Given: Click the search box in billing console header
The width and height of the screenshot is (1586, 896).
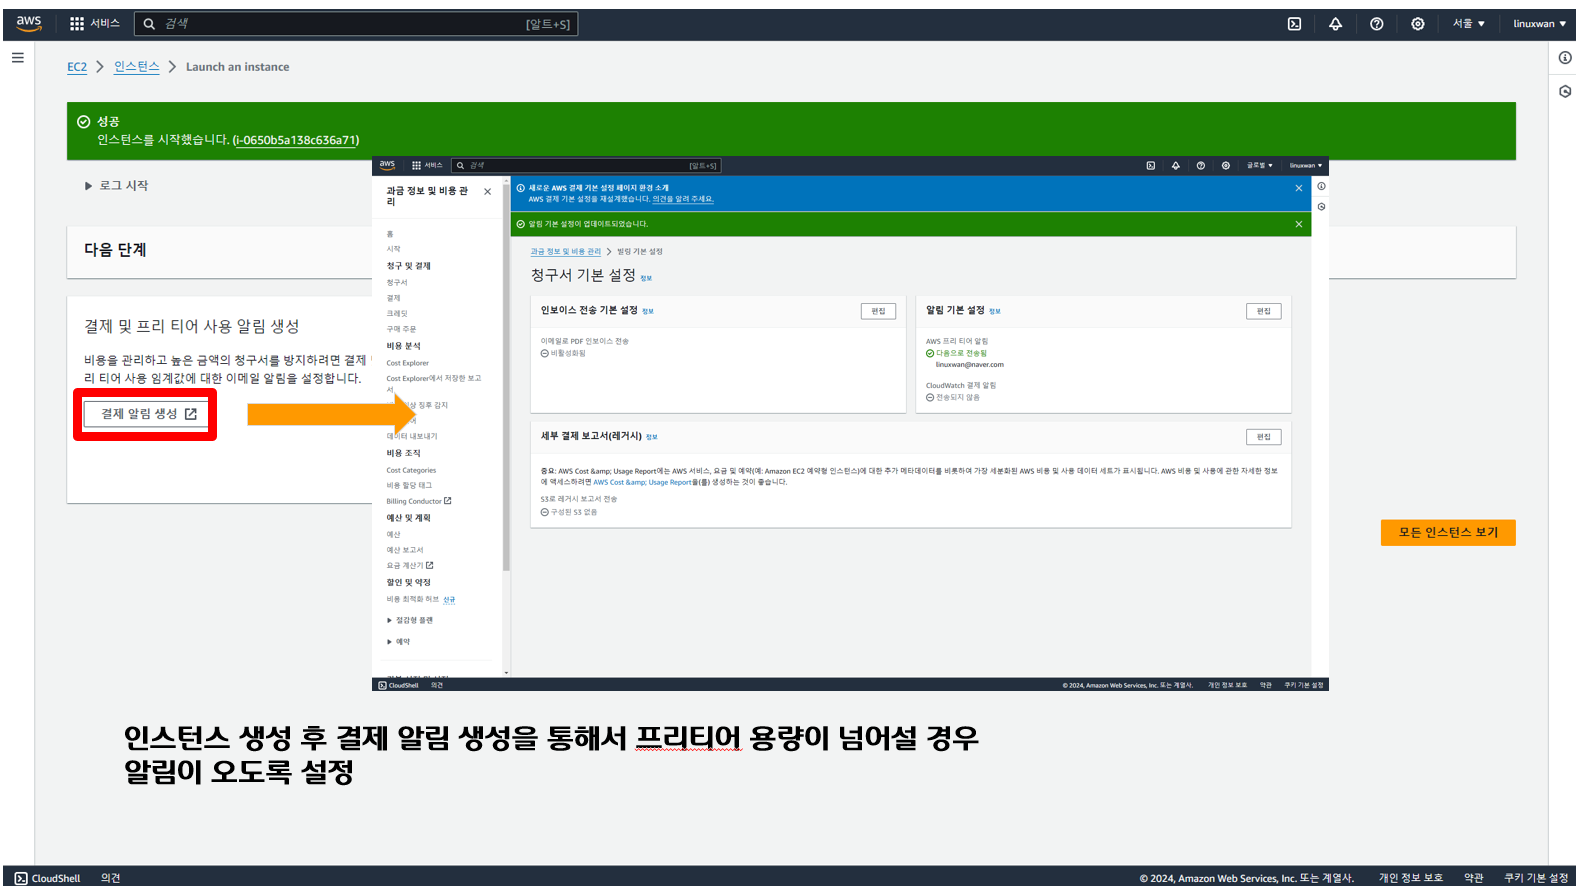Looking at the screenshot, I should (586, 166).
